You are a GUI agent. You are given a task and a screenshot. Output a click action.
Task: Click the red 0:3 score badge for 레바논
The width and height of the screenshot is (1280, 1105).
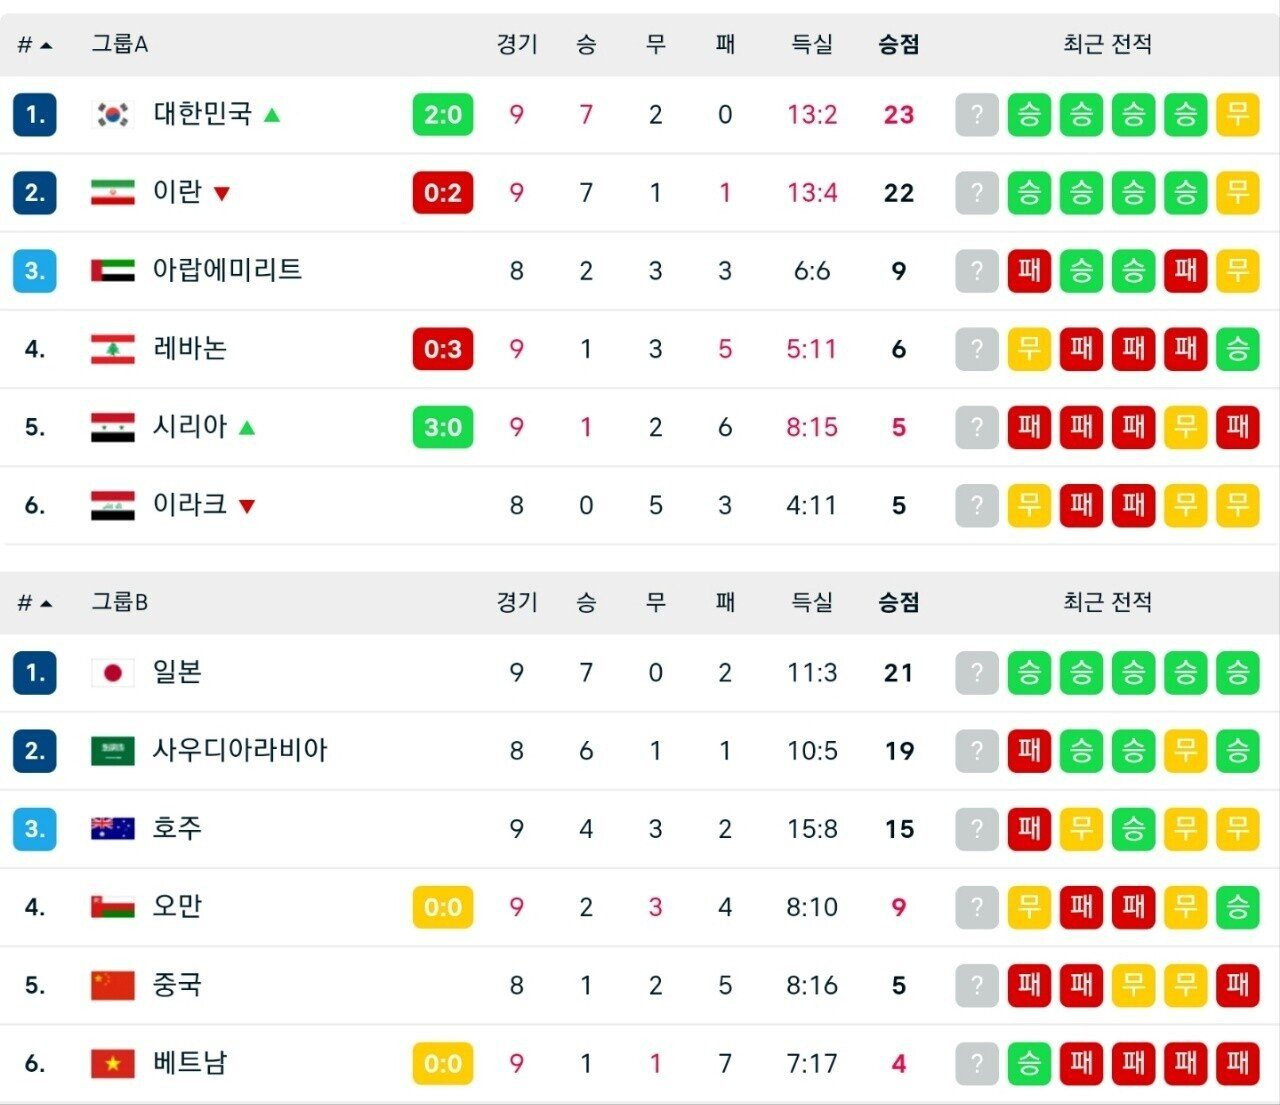click(x=443, y=349)
